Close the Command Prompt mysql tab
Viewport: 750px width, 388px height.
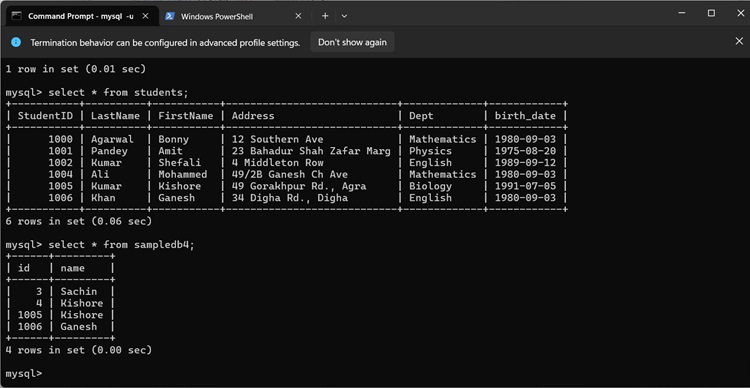[145, 16]
